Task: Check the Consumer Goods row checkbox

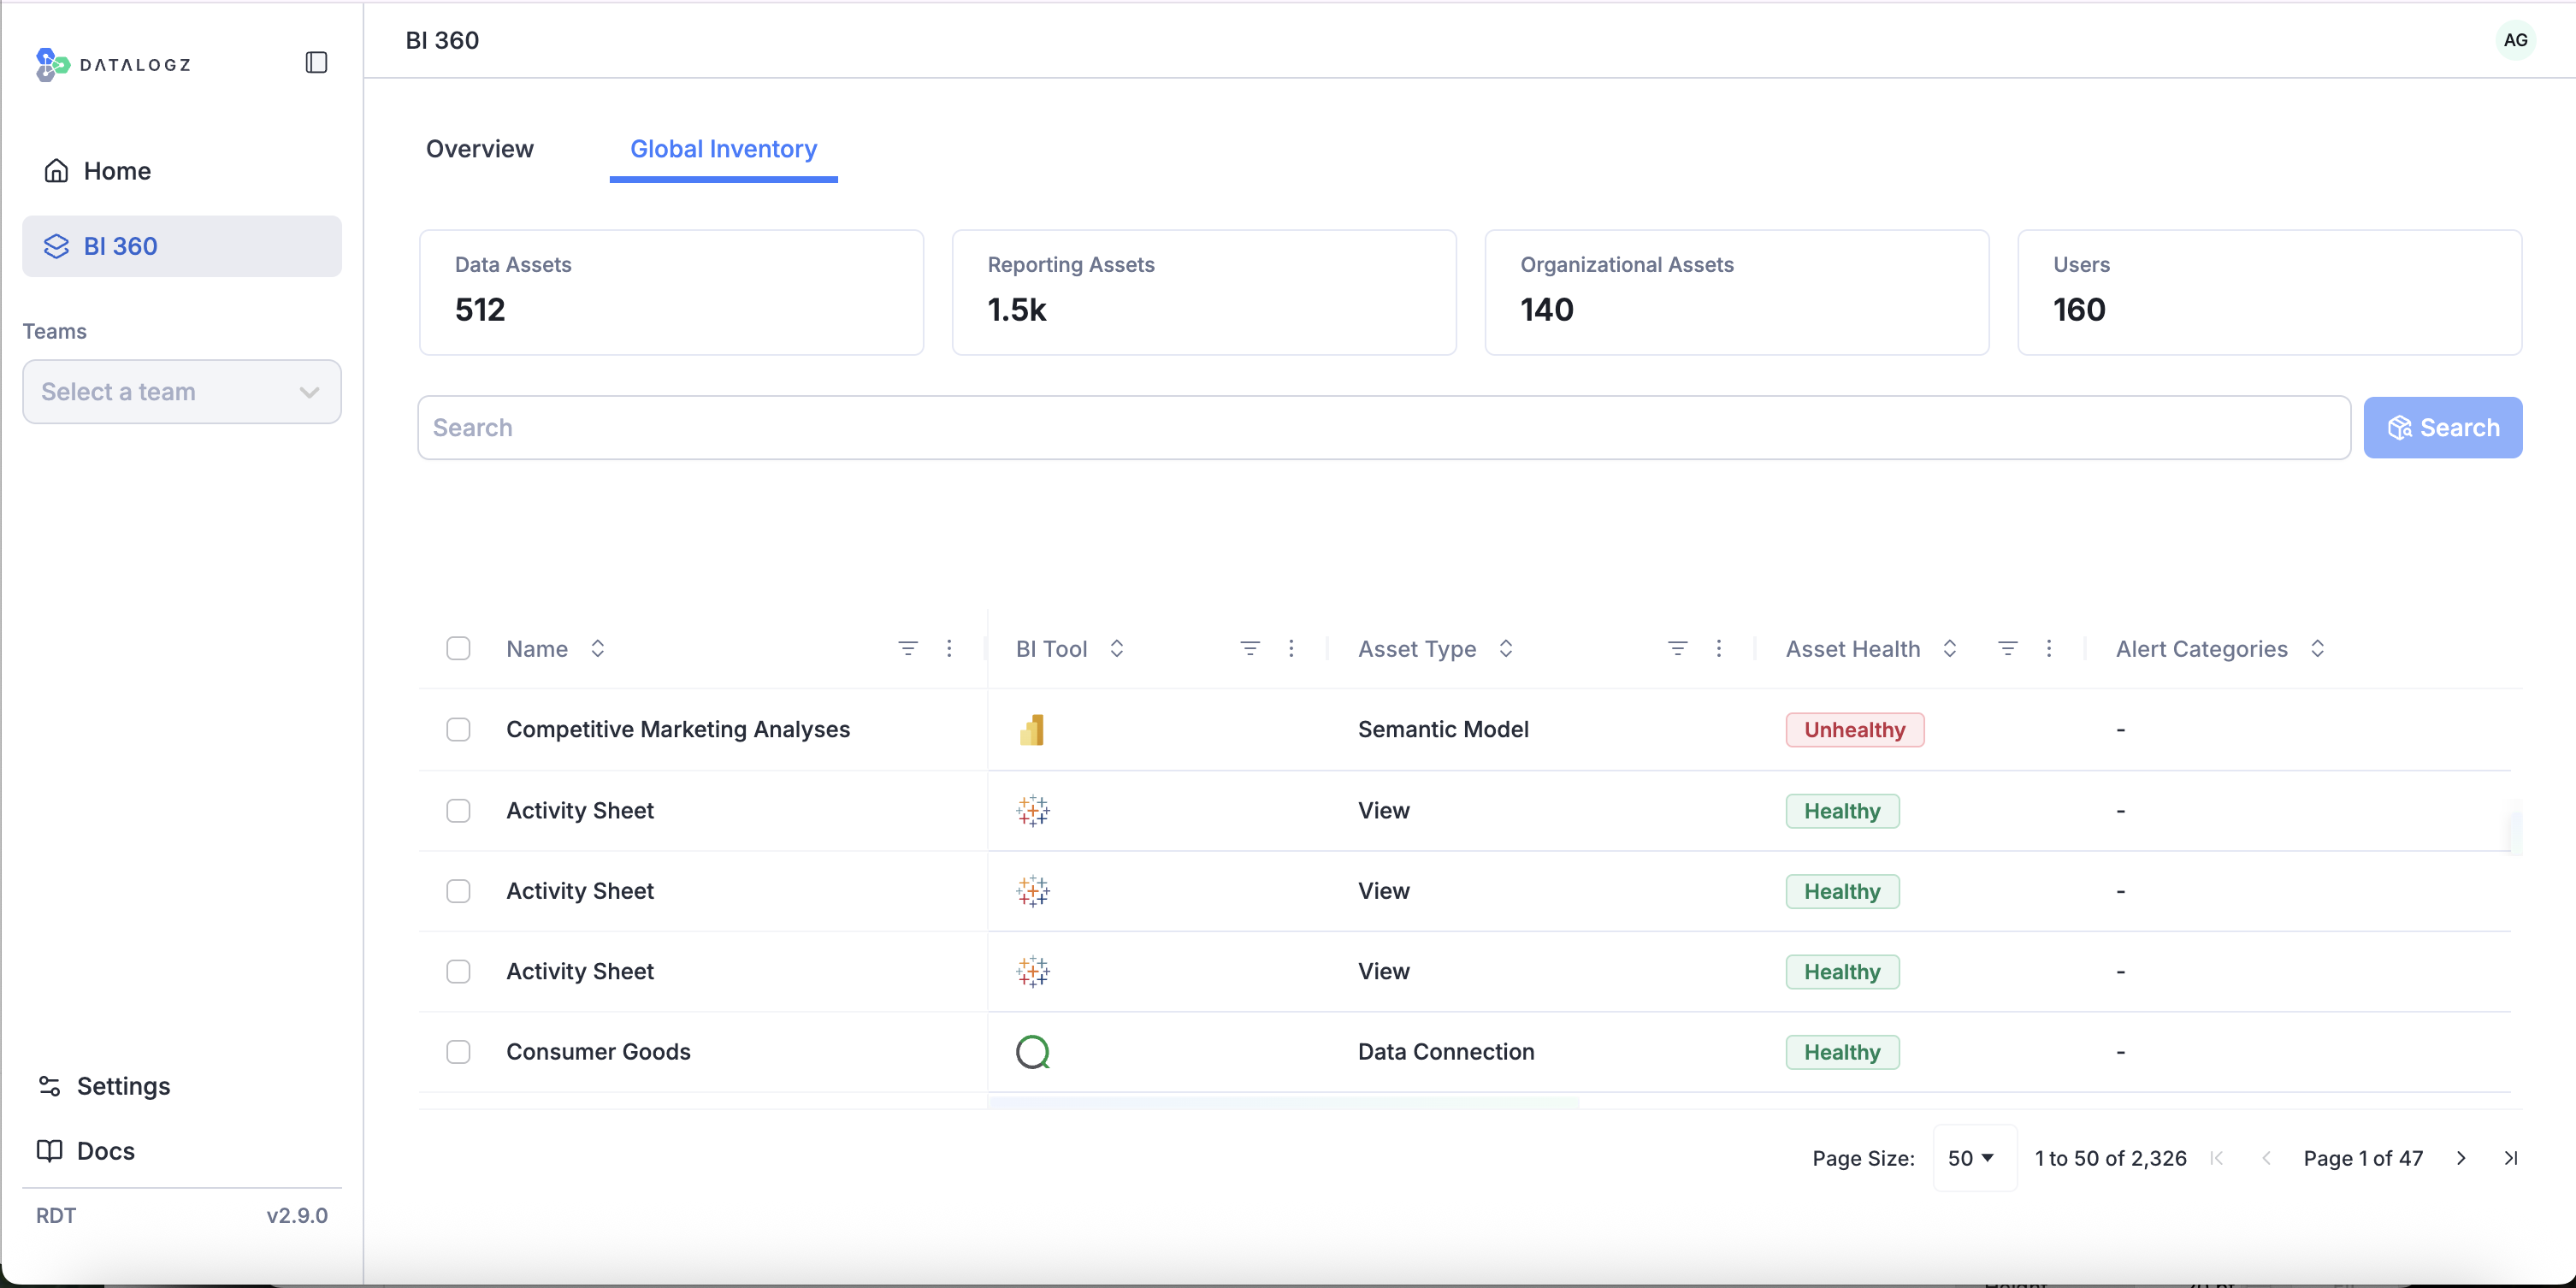Action: pyautogui.click(x=458, y=1052)
